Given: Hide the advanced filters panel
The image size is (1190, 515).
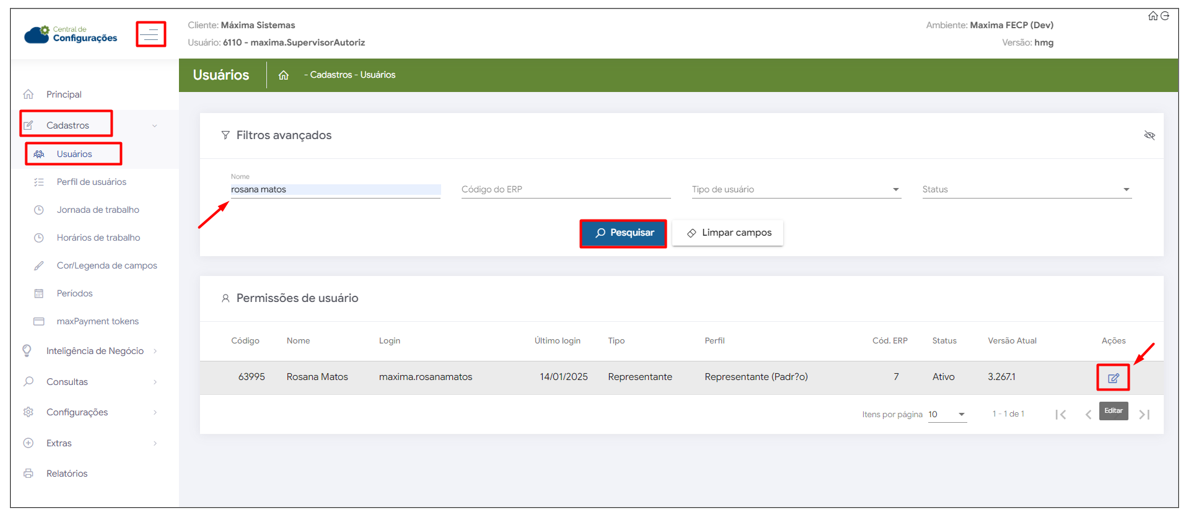Looking at the screenshot, I should pos(1149,135).
